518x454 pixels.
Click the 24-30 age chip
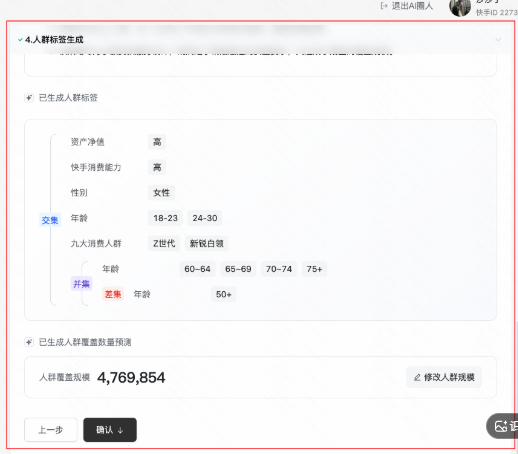(x=205, y=218)
